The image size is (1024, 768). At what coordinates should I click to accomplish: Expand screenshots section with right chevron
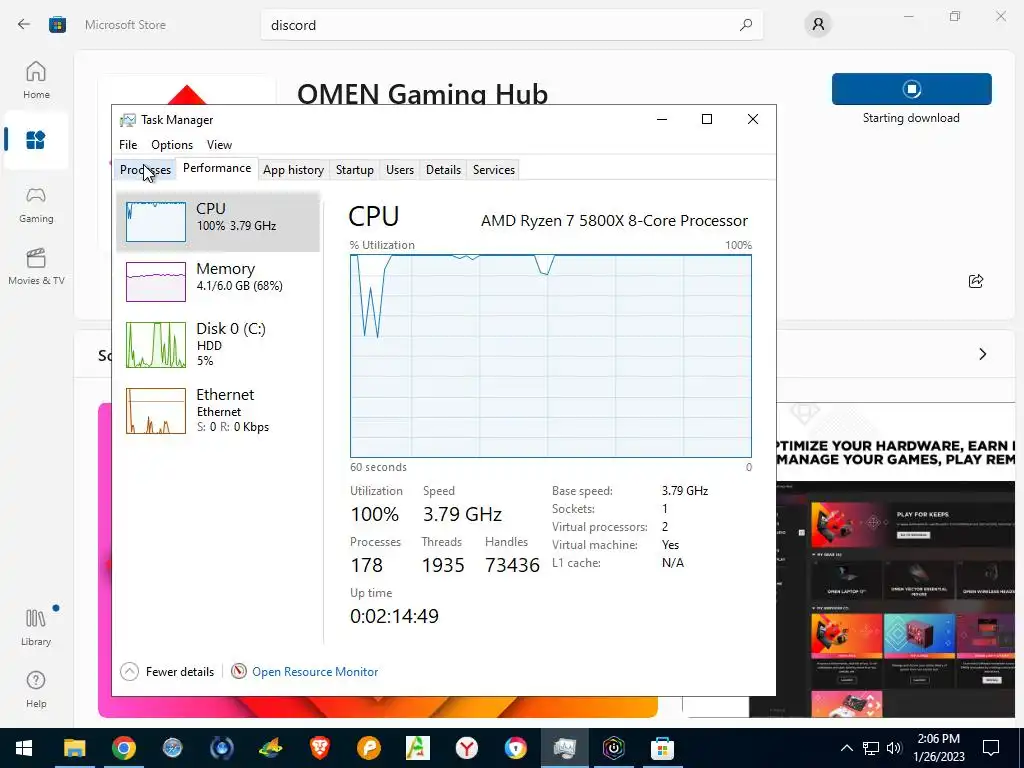tap(983, 354)
